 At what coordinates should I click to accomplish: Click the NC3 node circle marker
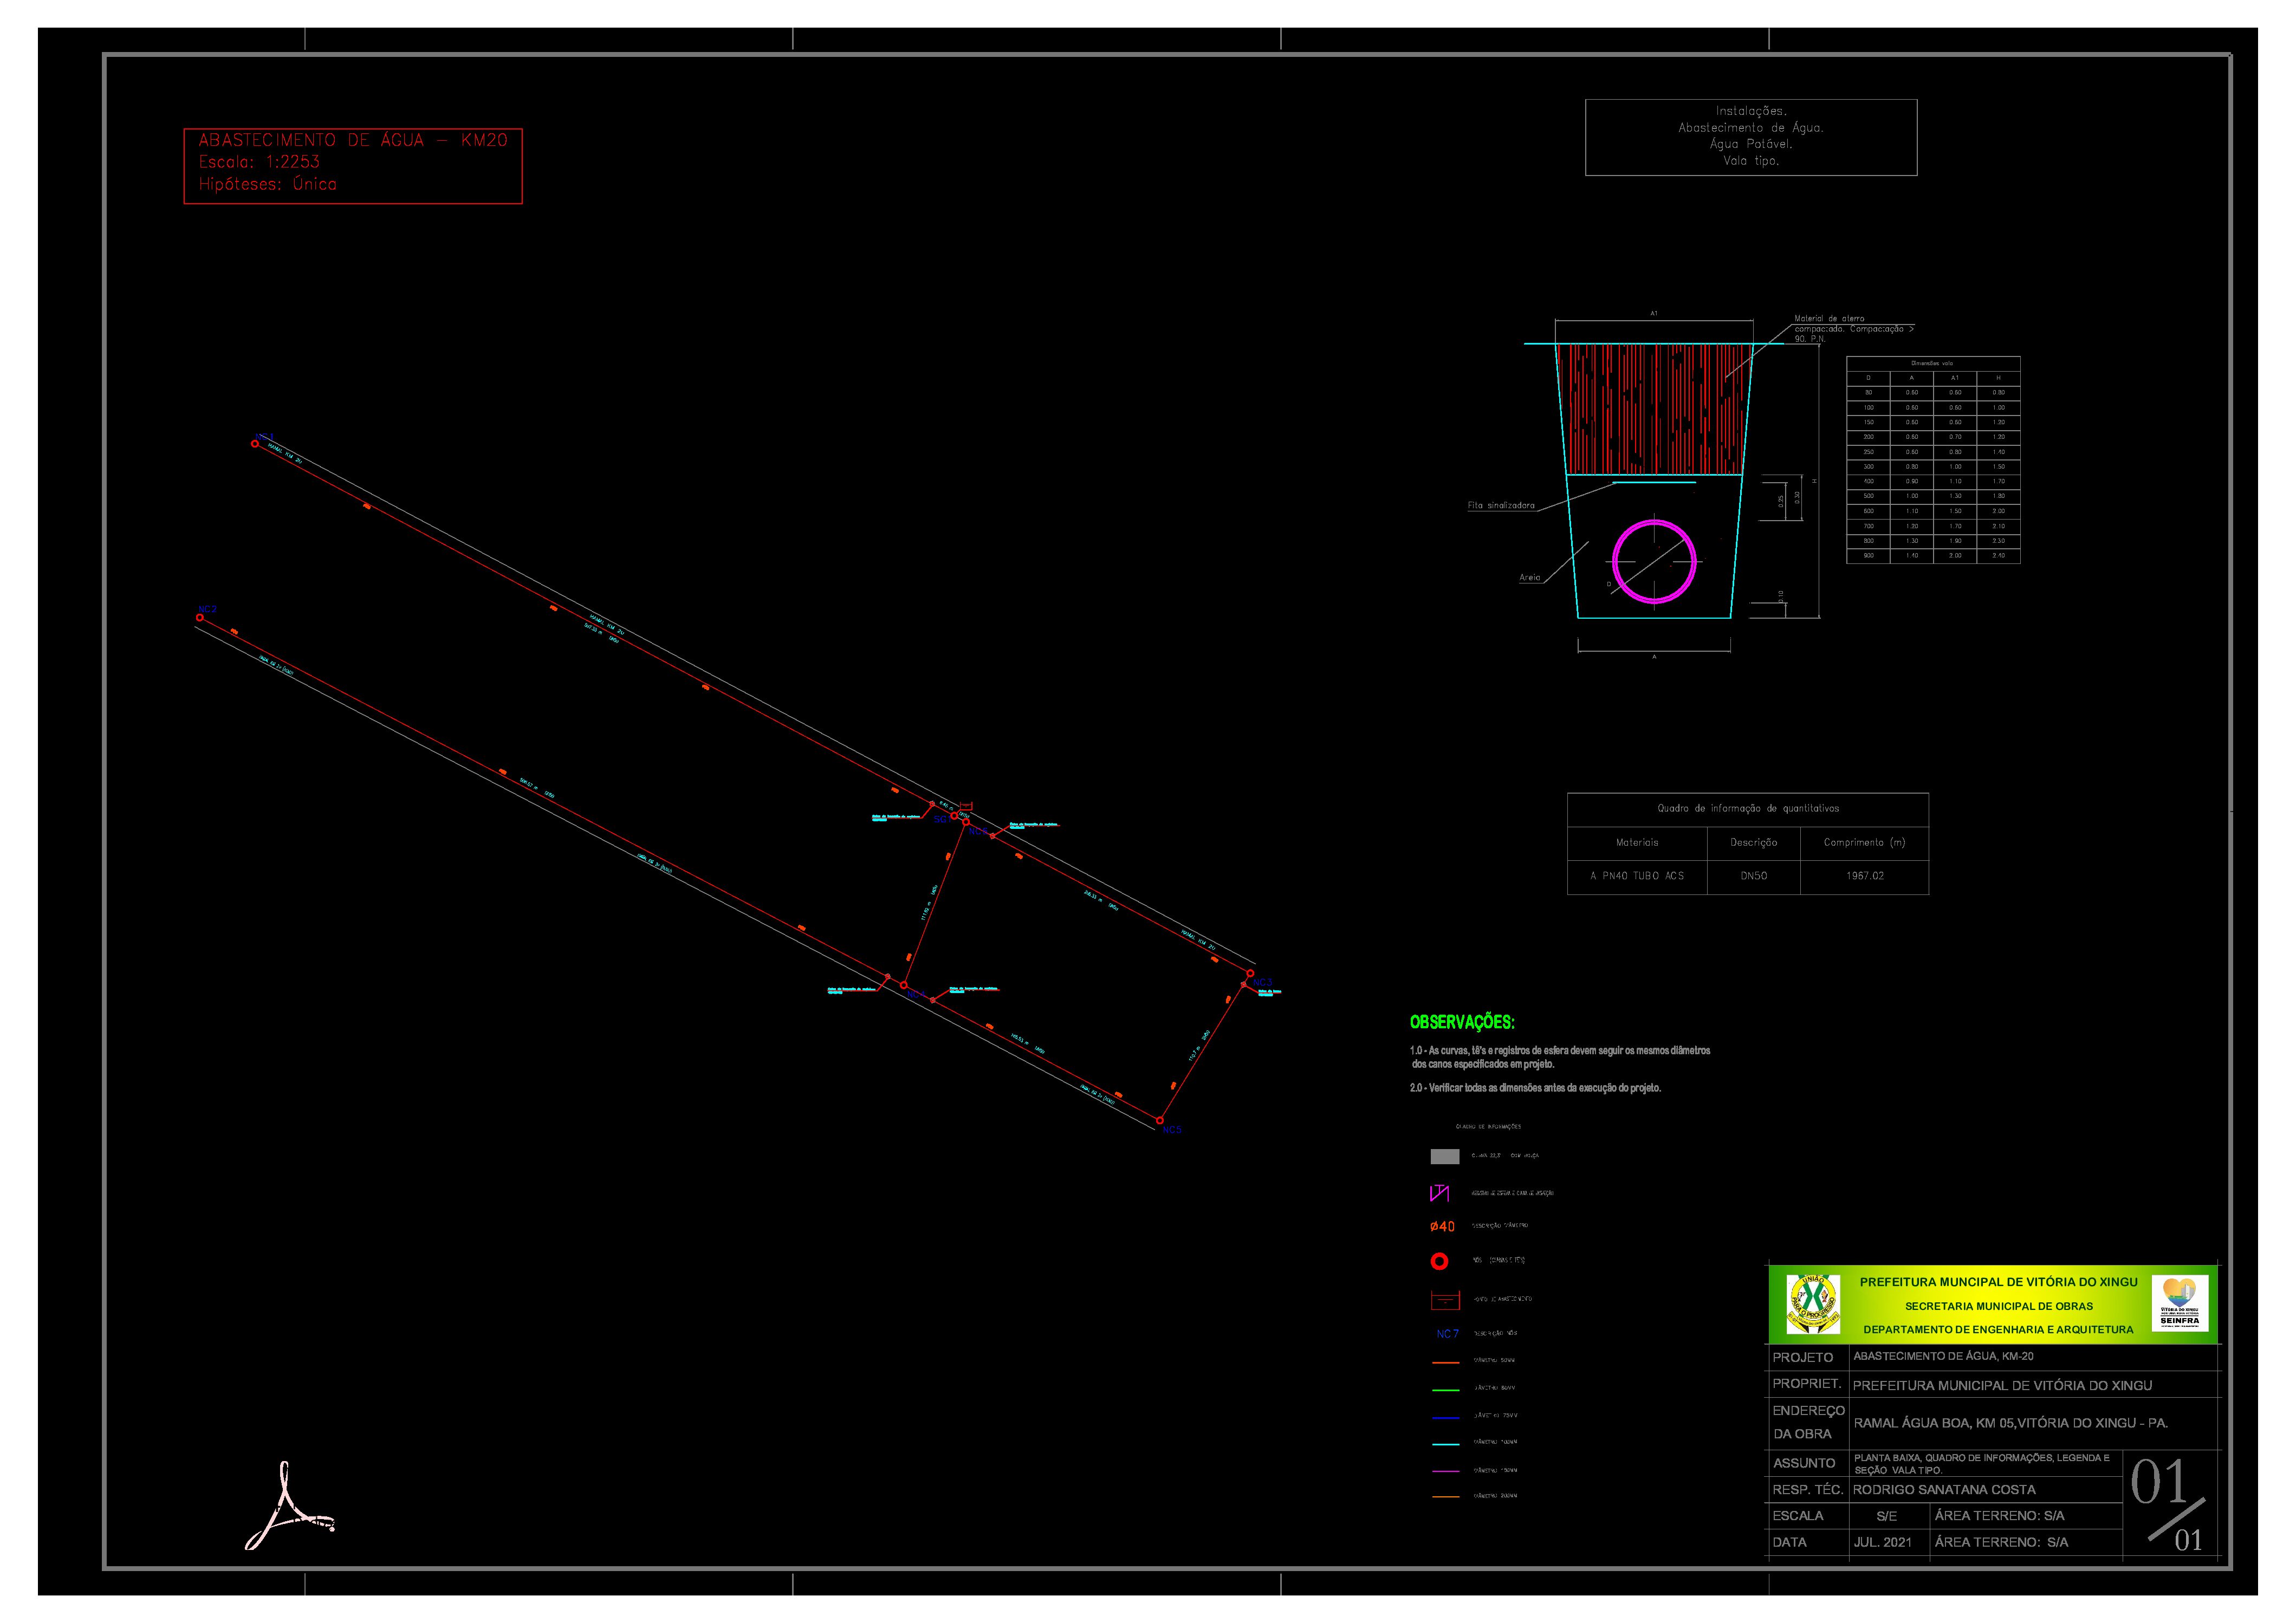coord(1250,973)
